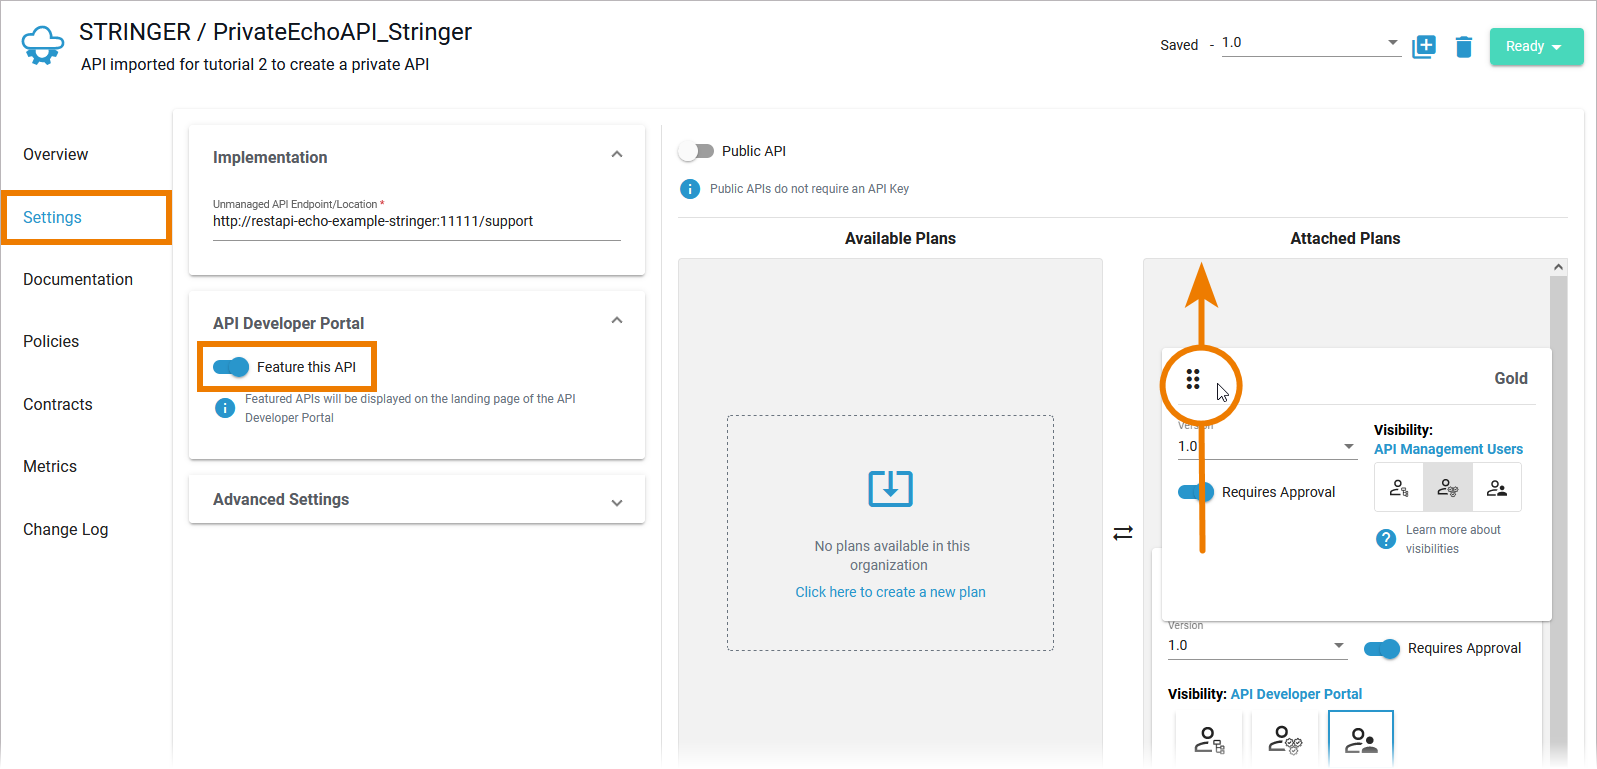1597x769 pixels.
Task: Expand the Advanced Settings section
Action: (617, 501)
